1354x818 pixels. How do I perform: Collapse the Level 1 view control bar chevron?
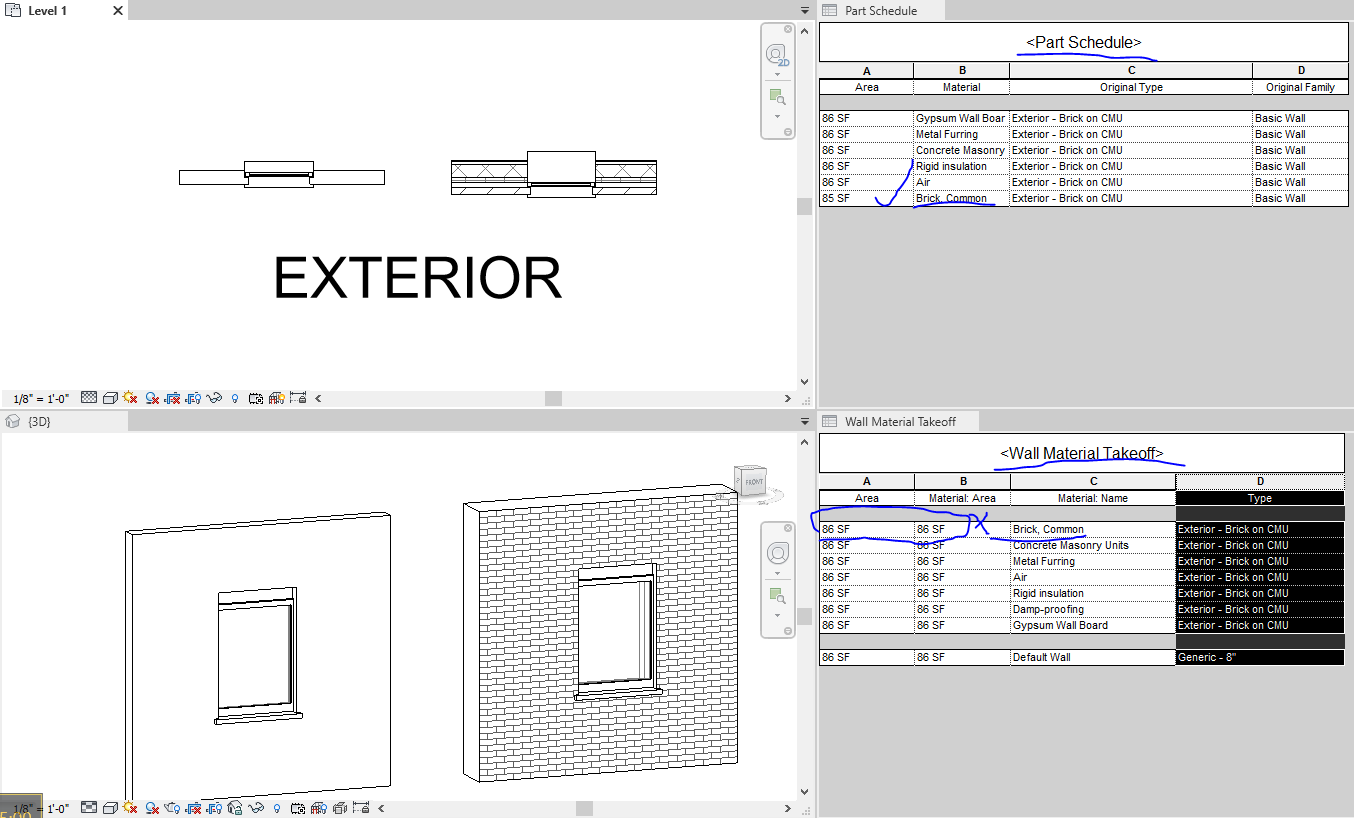318,397
